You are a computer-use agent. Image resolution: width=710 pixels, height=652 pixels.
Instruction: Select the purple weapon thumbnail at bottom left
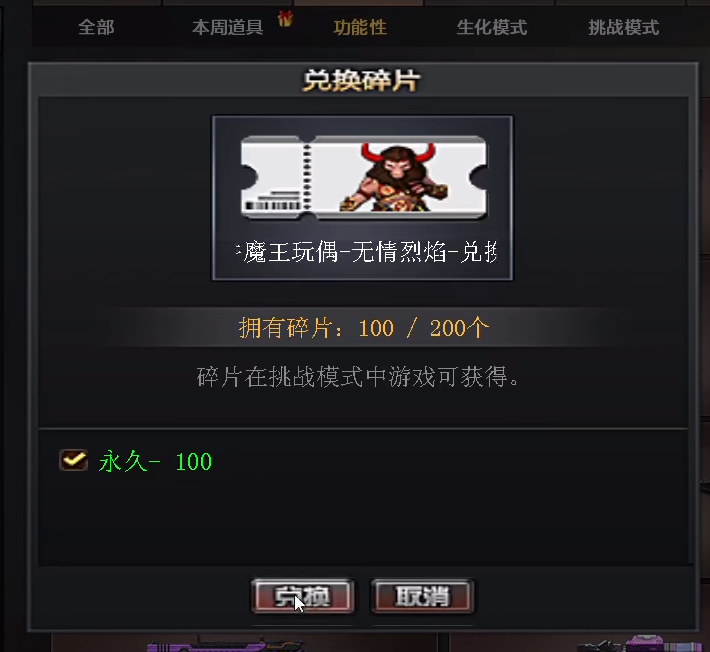click(x=225, y=645)
